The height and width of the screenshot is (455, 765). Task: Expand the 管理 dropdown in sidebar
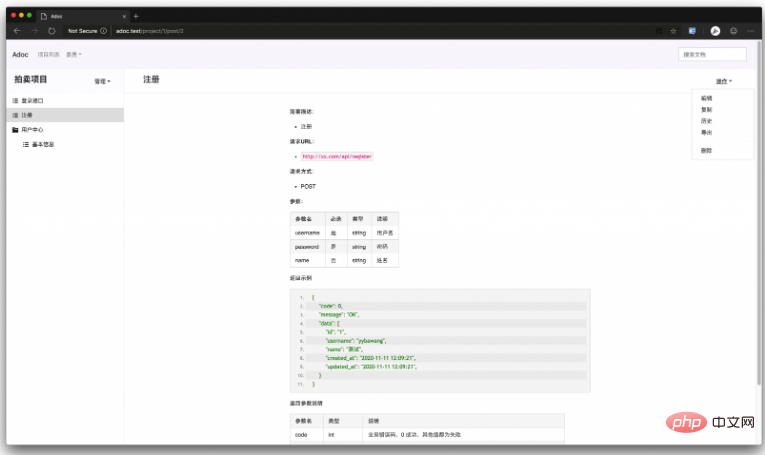[x=102, y=81]
